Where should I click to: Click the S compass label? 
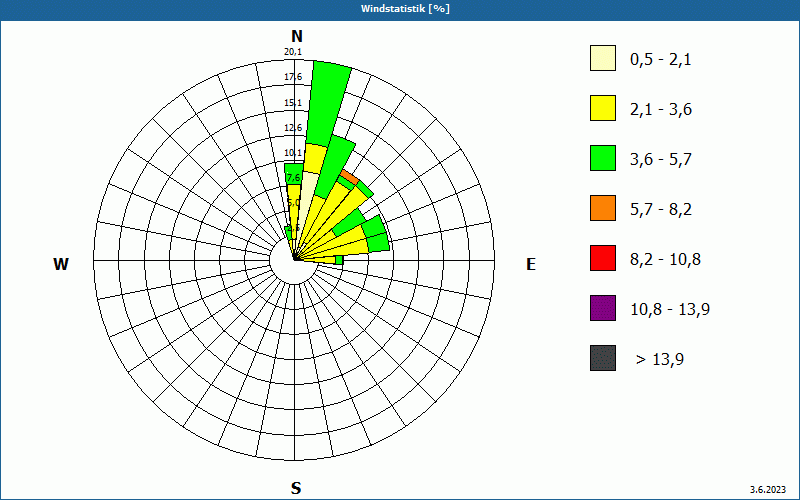pos(296,488)
